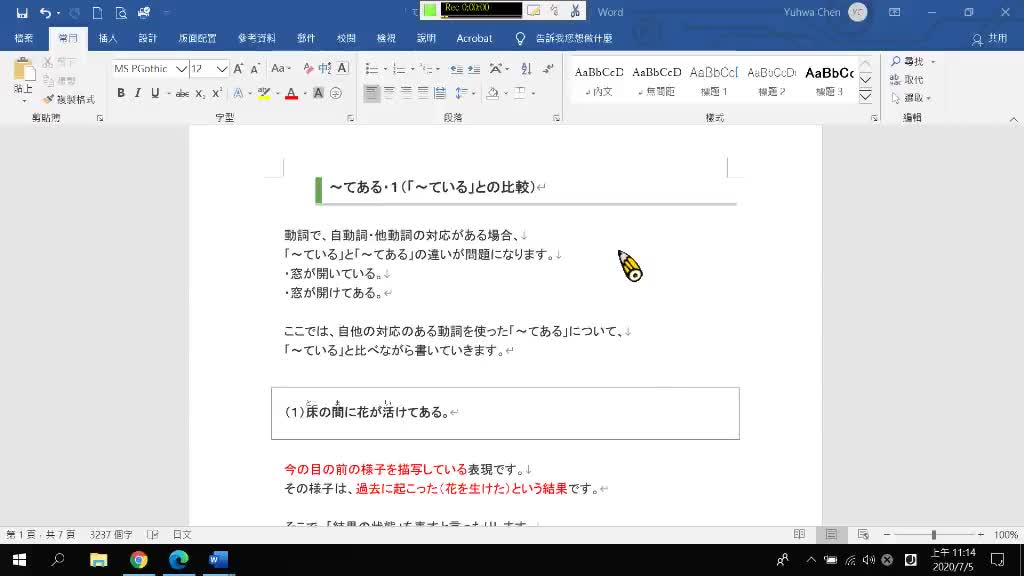Switch to the 插入 (Insert) tab
The height and width of the screenshot is (576, 1024).
click(x=108, y=39)
